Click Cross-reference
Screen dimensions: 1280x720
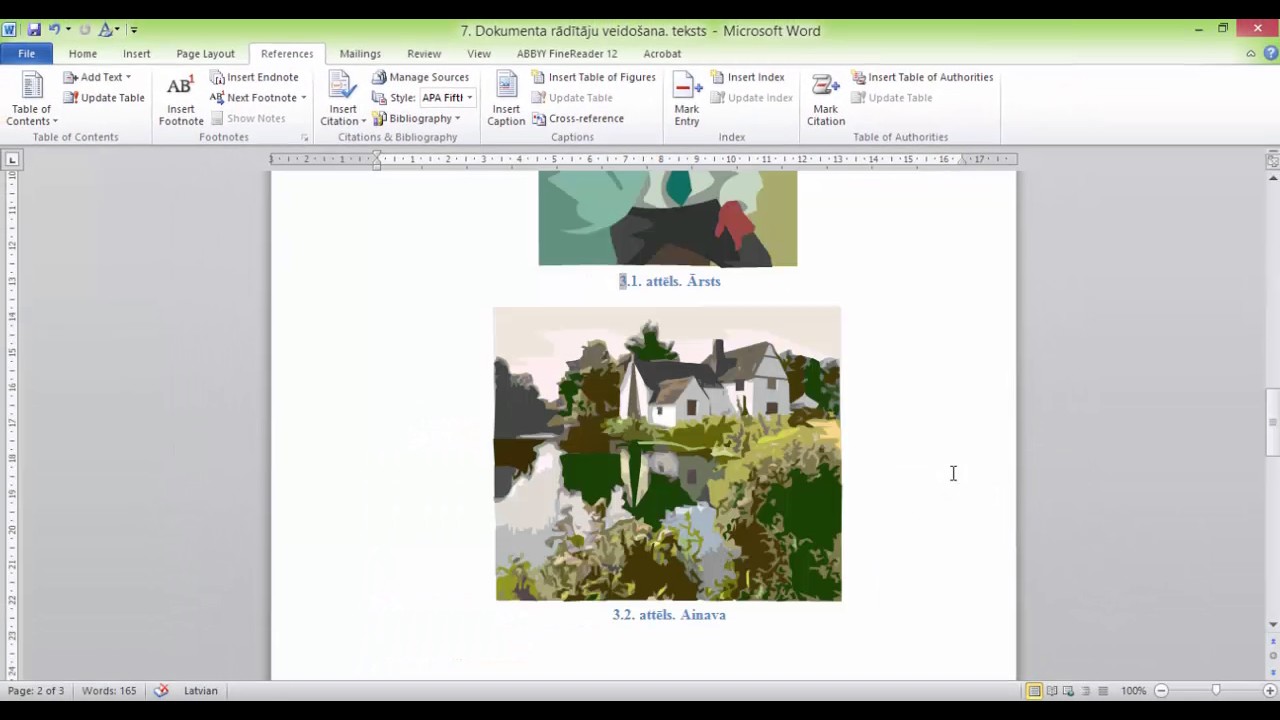pos(578,118)
